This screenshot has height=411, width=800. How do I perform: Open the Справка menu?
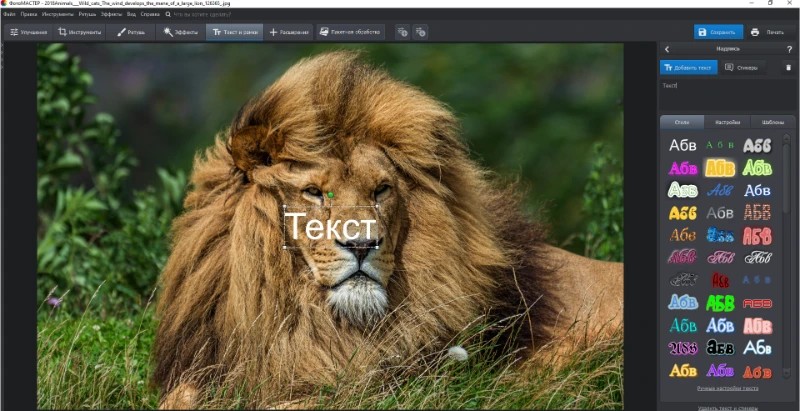(150, 15)
